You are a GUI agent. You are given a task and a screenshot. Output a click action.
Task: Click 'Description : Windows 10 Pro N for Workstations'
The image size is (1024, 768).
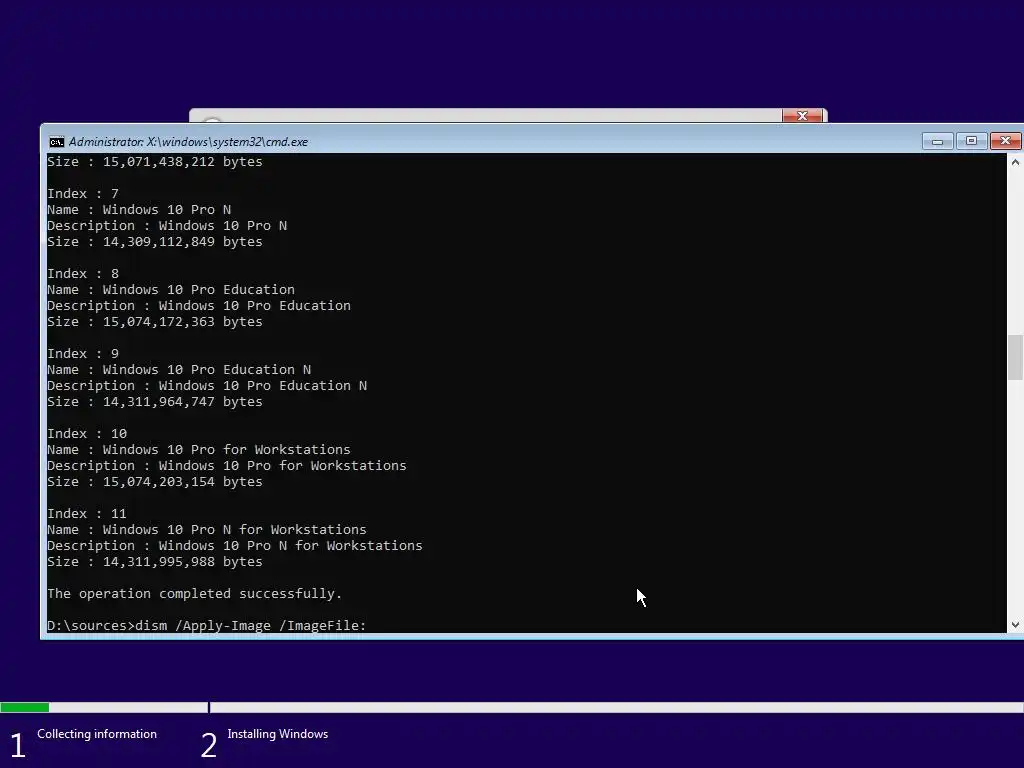pos(235,546)
